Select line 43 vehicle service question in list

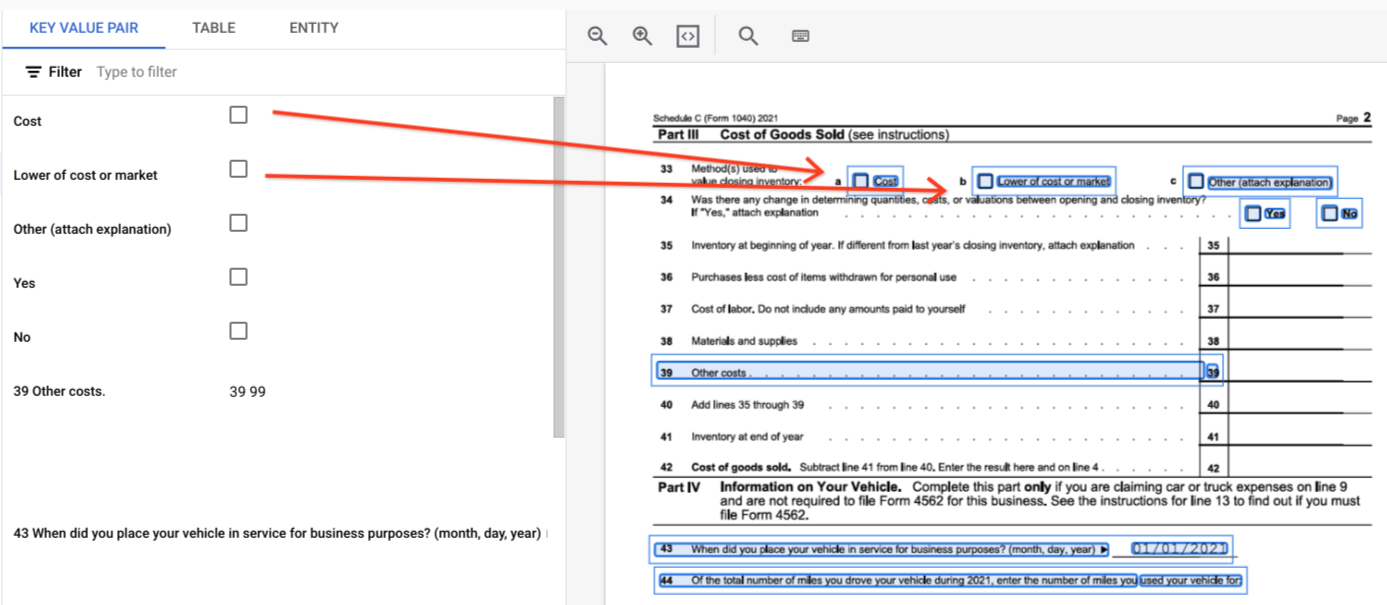277,533
